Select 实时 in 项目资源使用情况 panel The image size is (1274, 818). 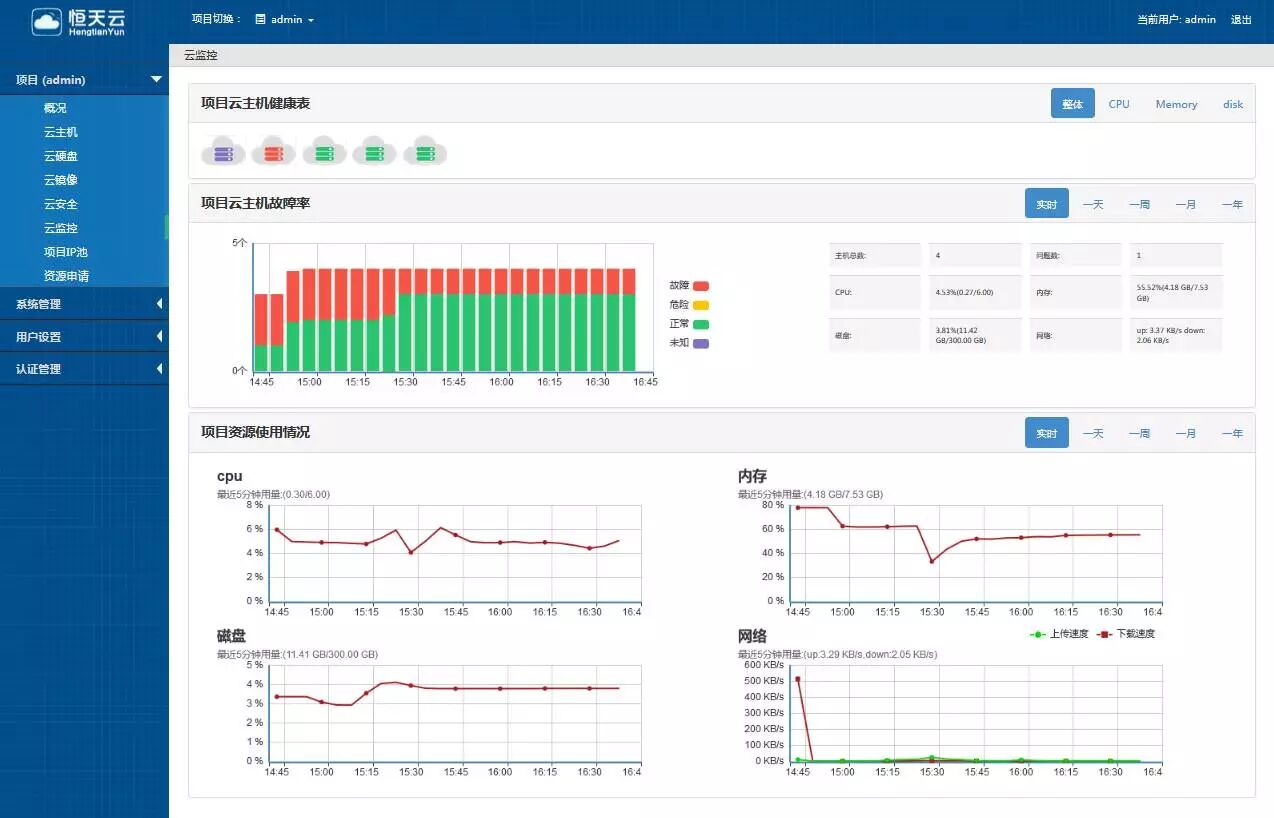coord(1047,432)
